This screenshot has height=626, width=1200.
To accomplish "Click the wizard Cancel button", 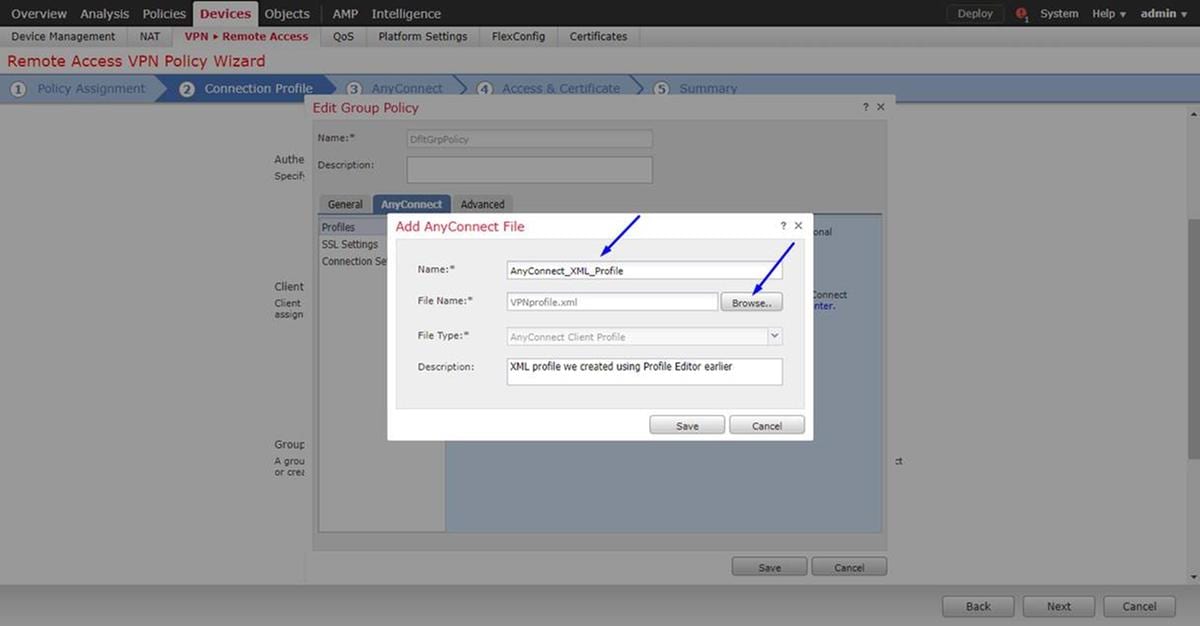I will tap(1140, 606).
